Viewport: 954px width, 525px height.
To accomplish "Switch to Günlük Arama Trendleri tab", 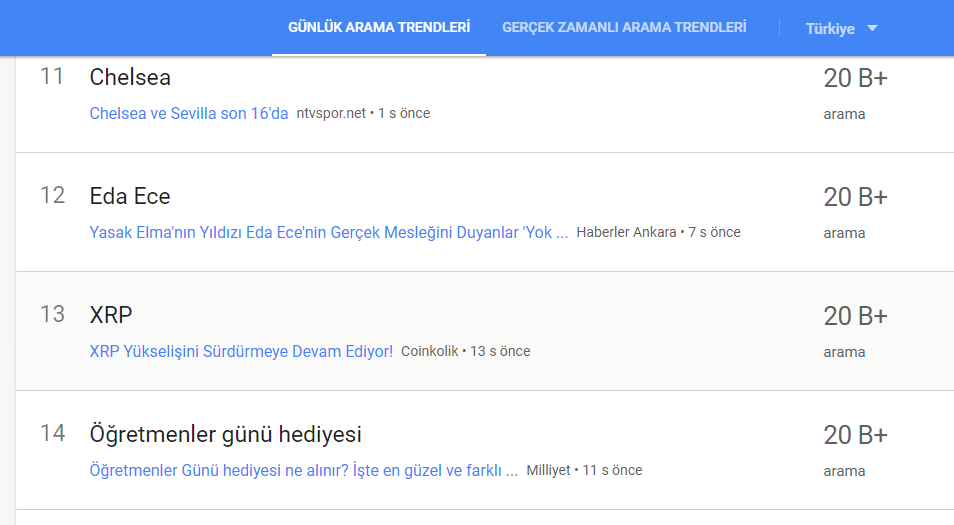I will (x=379, y=27).
